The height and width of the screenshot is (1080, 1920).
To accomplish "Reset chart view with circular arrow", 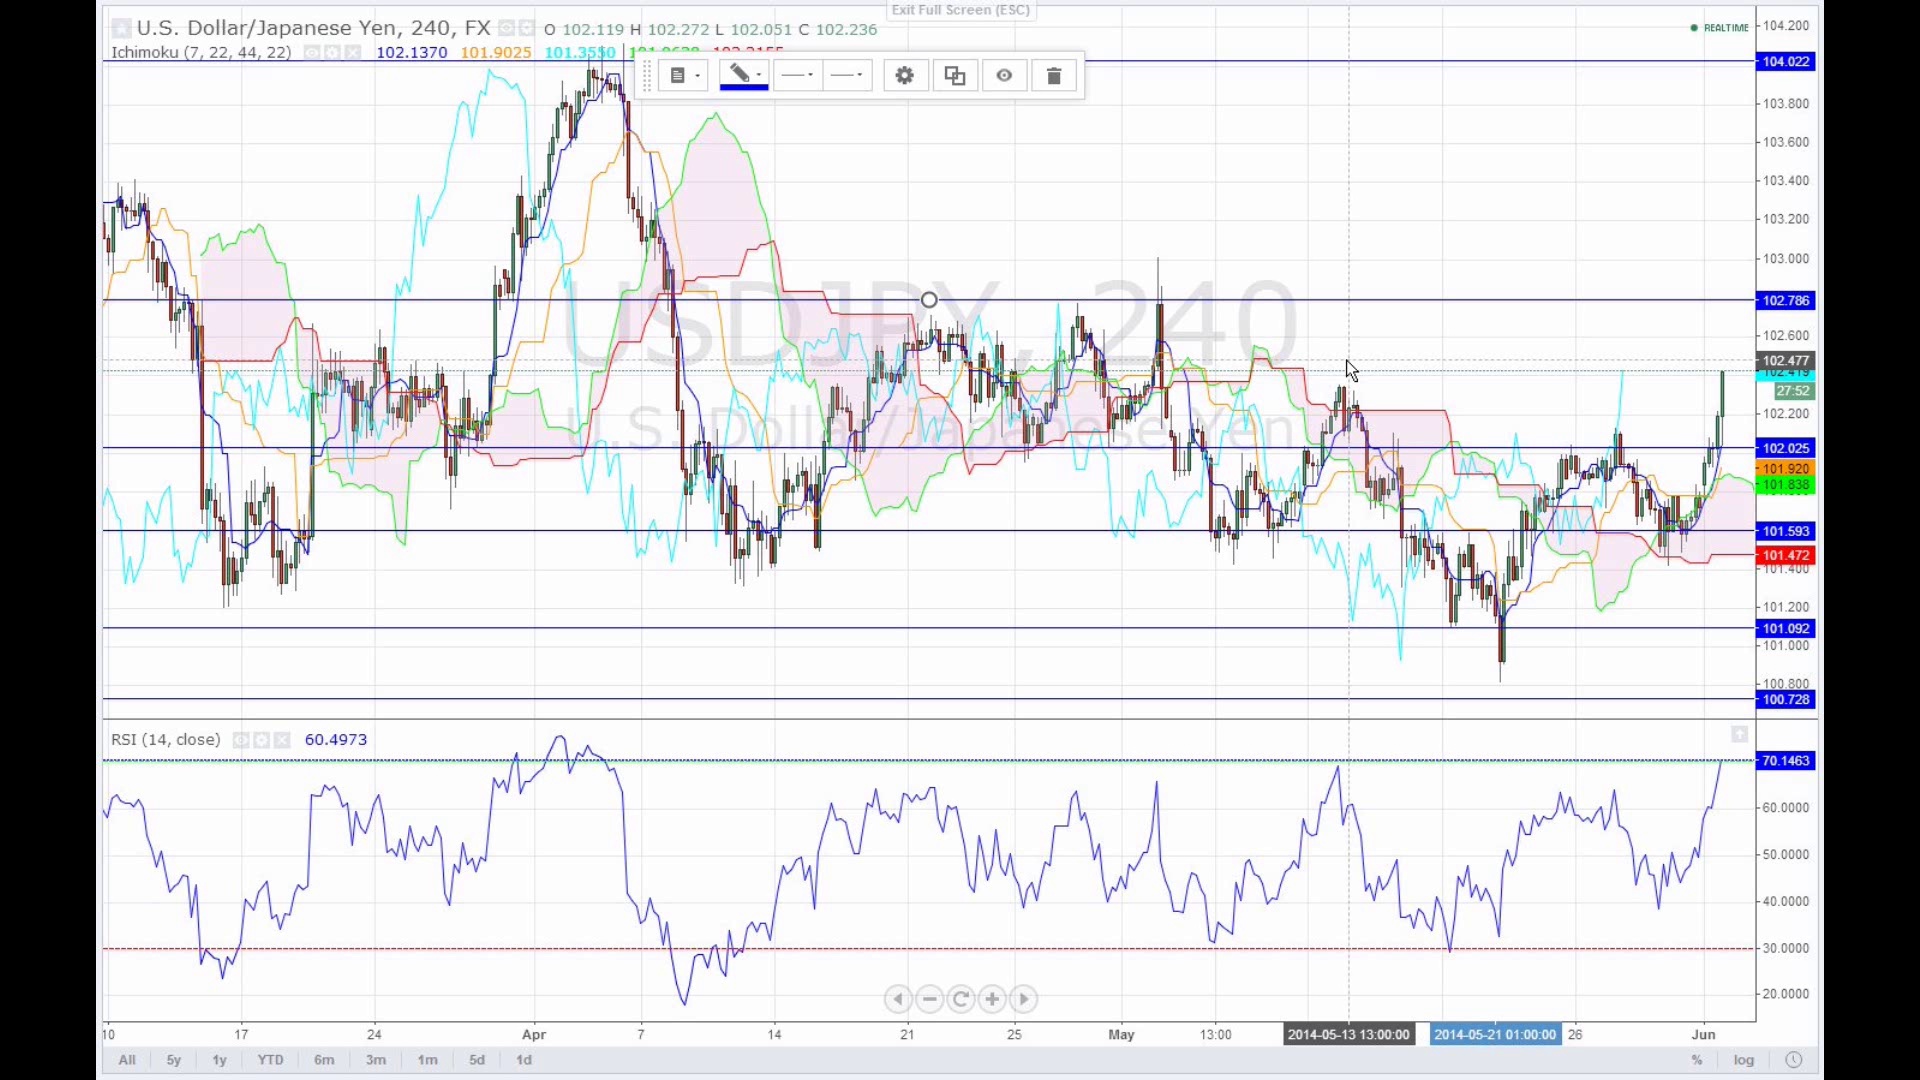I will point(961,999).
